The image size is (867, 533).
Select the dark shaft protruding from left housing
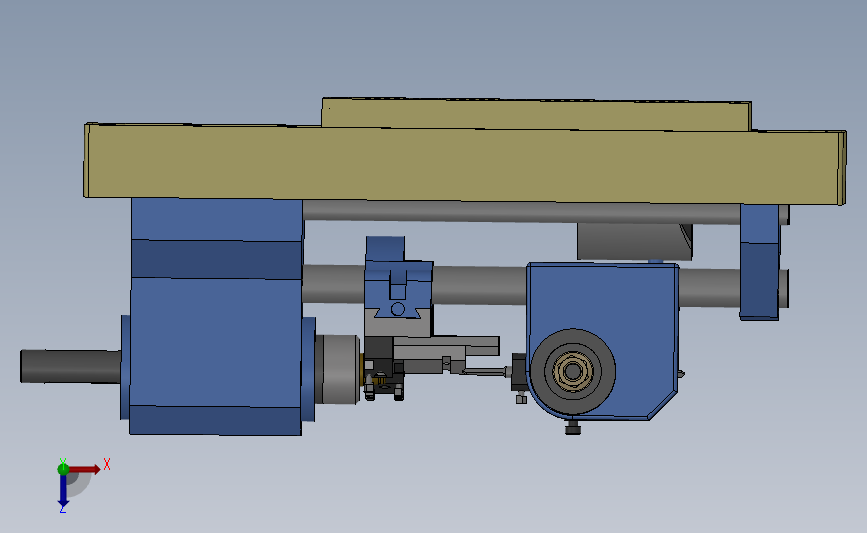[71, 366]
